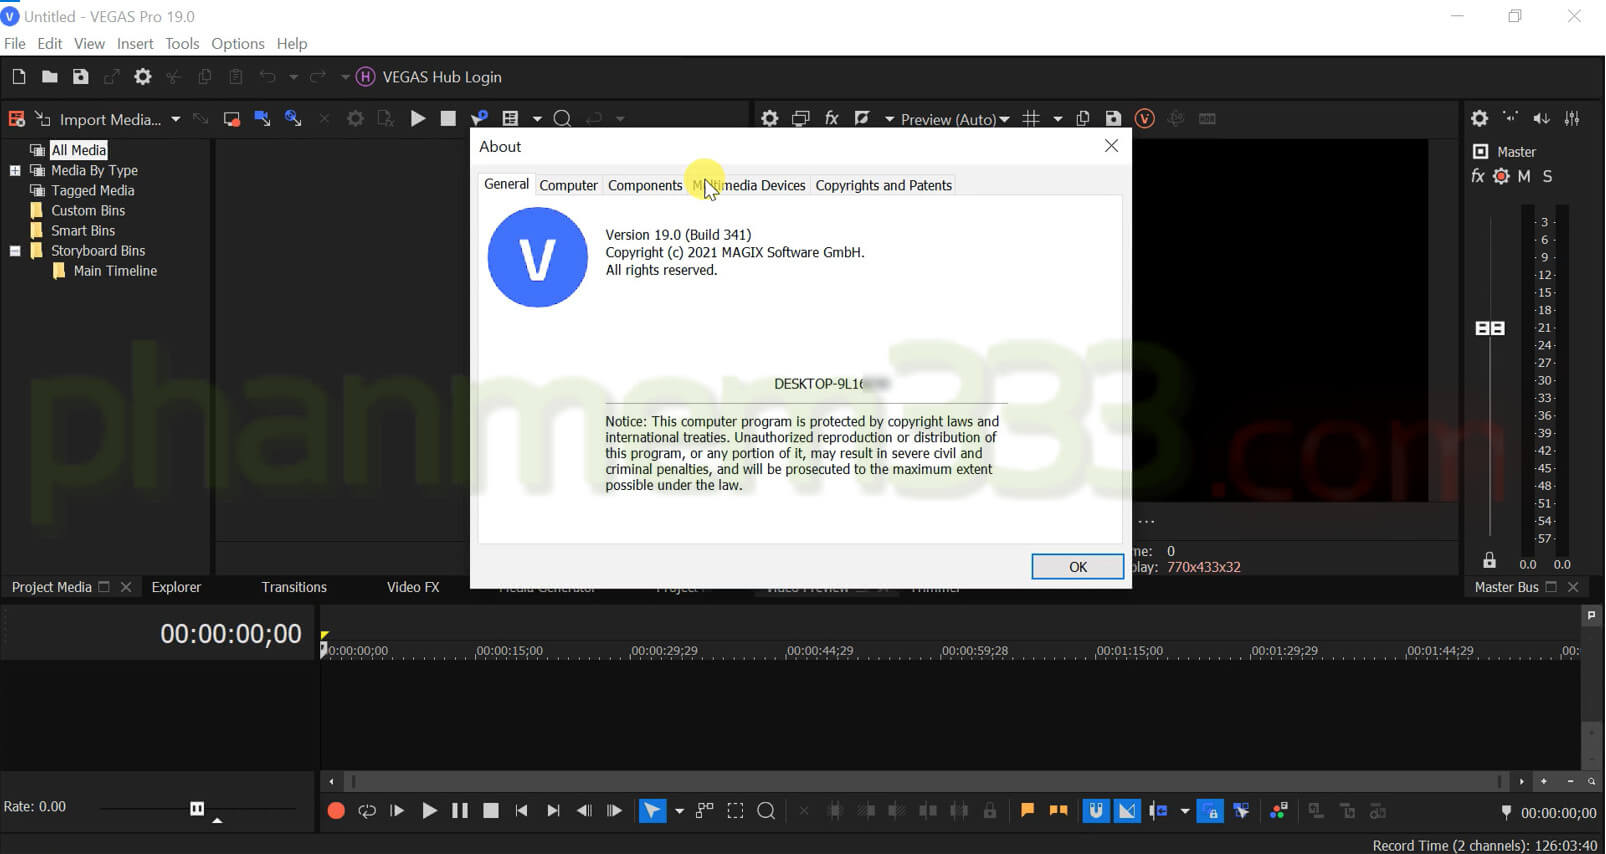Screen dimensions: 1606x854
Task: Select Smart Bins folder
Action: pos(83,231)
